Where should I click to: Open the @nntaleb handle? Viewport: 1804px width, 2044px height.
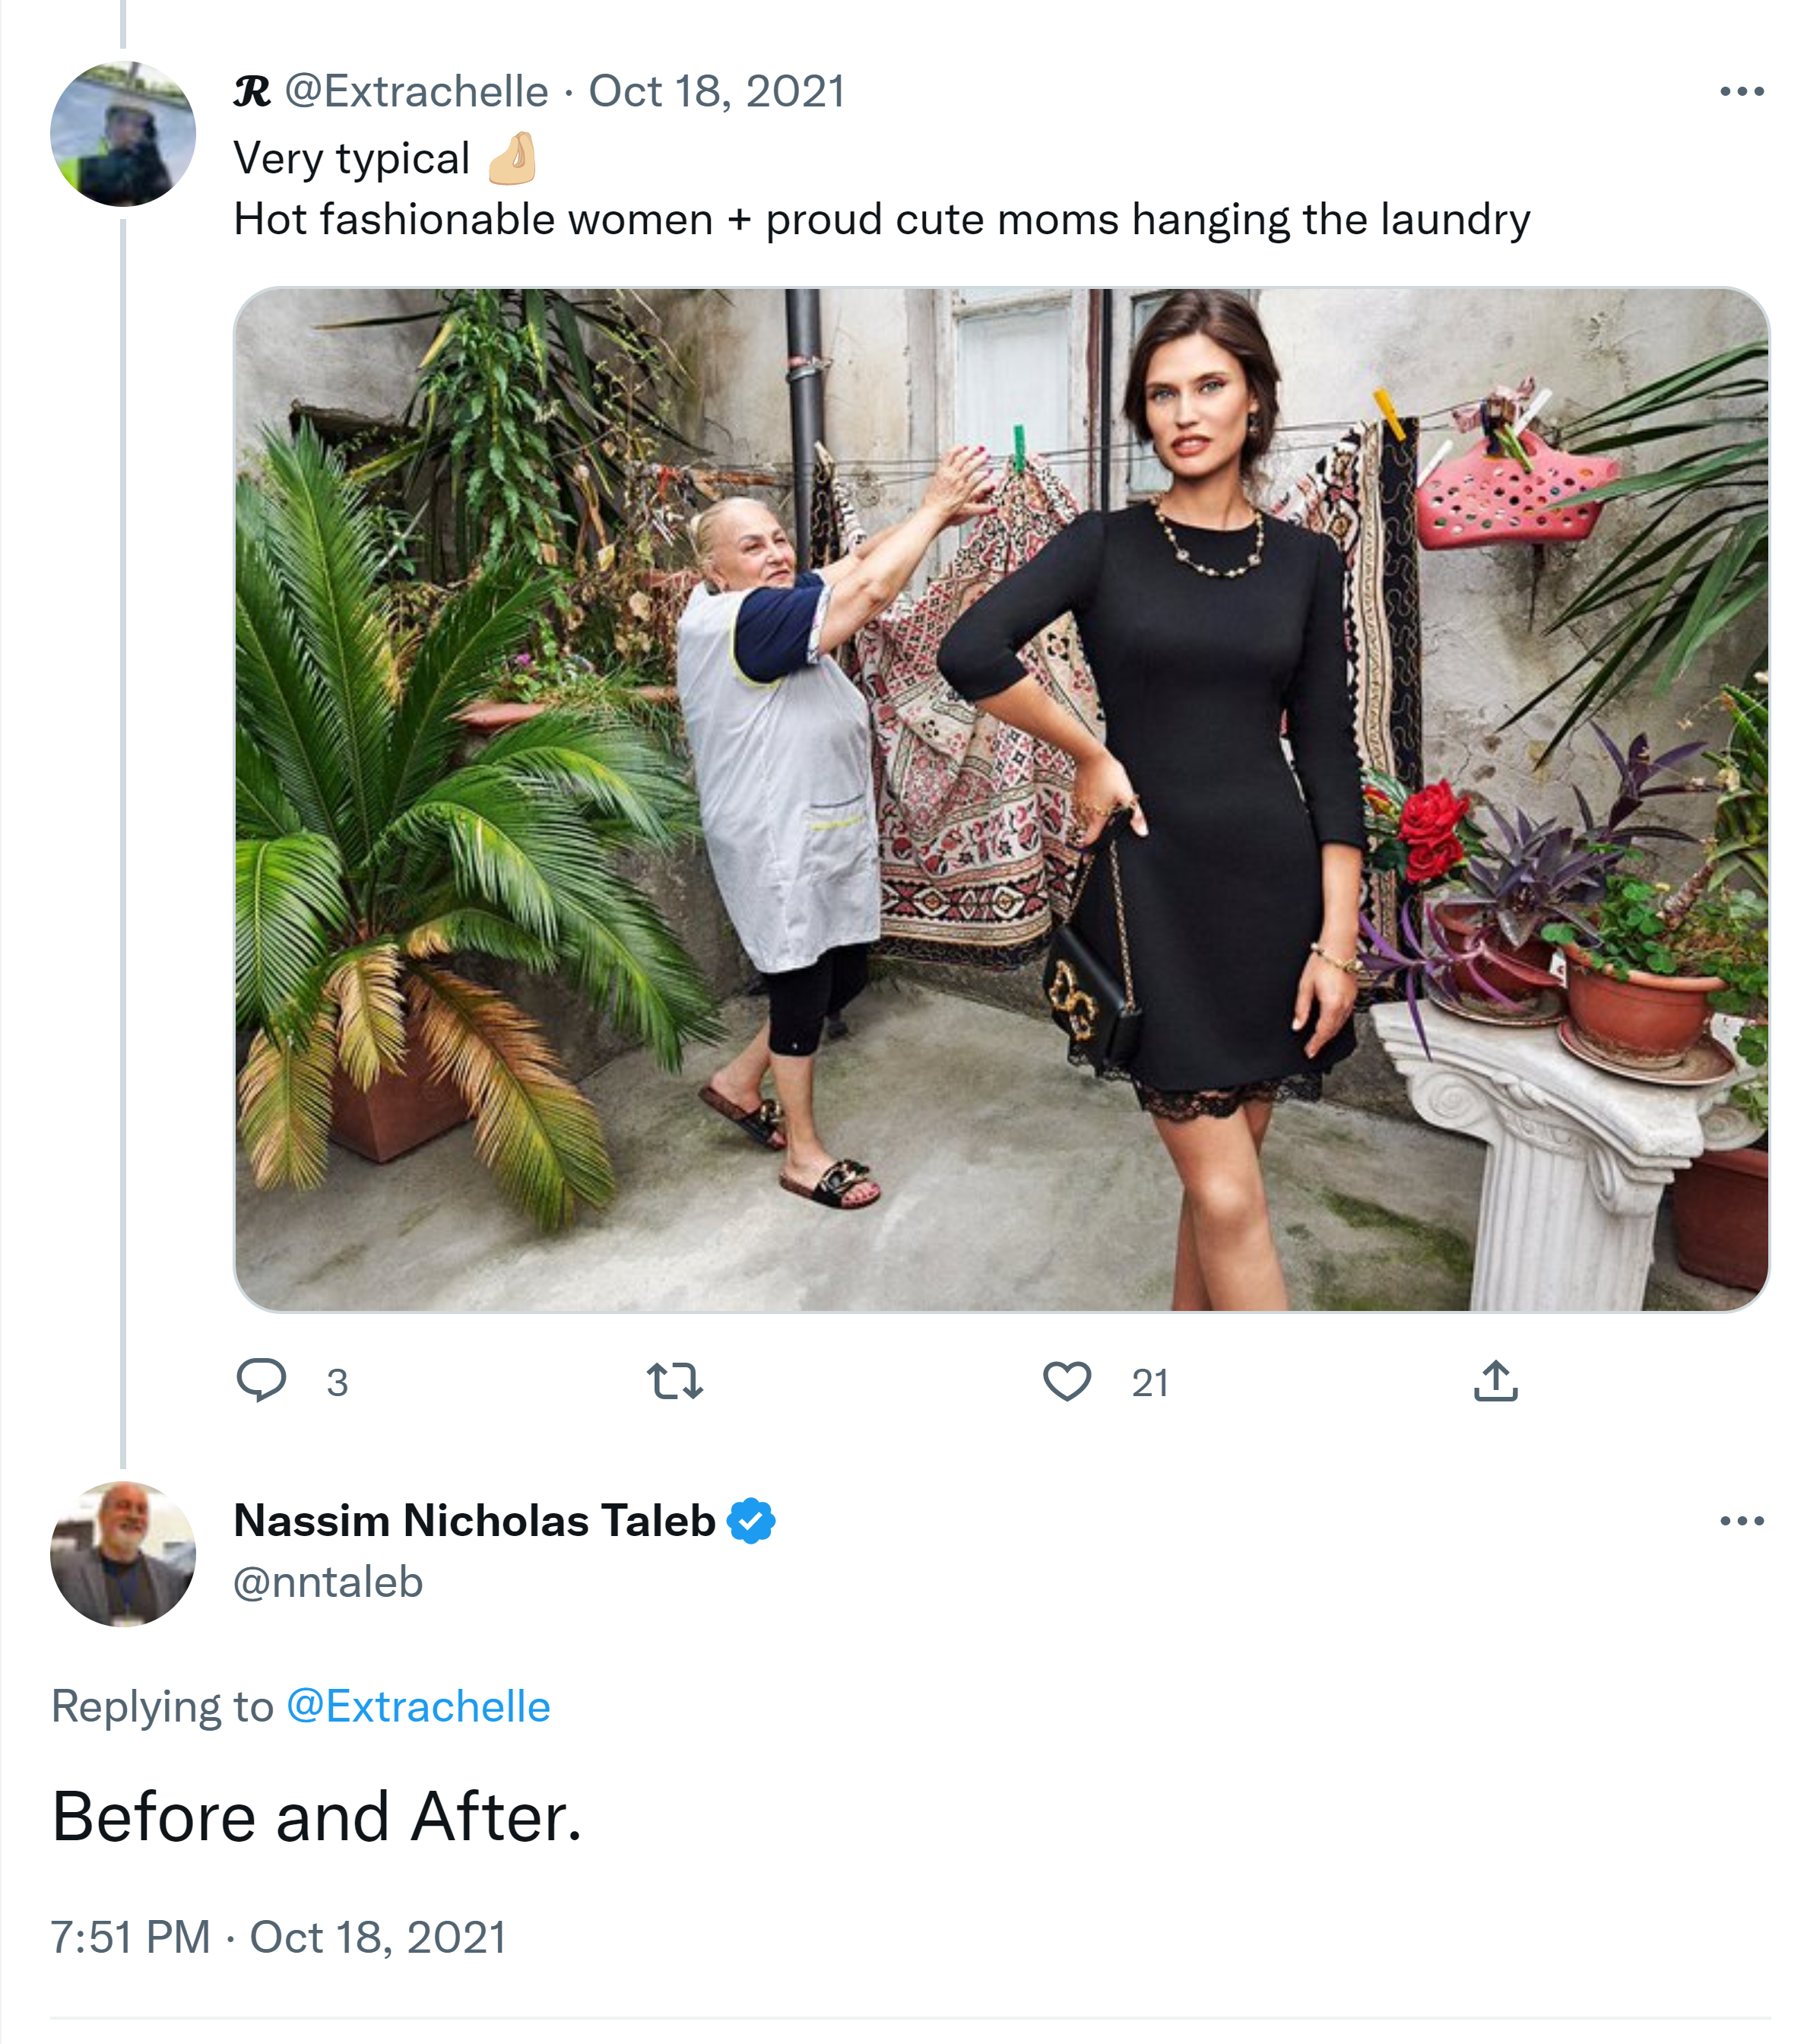click(x=328, y=1583)
